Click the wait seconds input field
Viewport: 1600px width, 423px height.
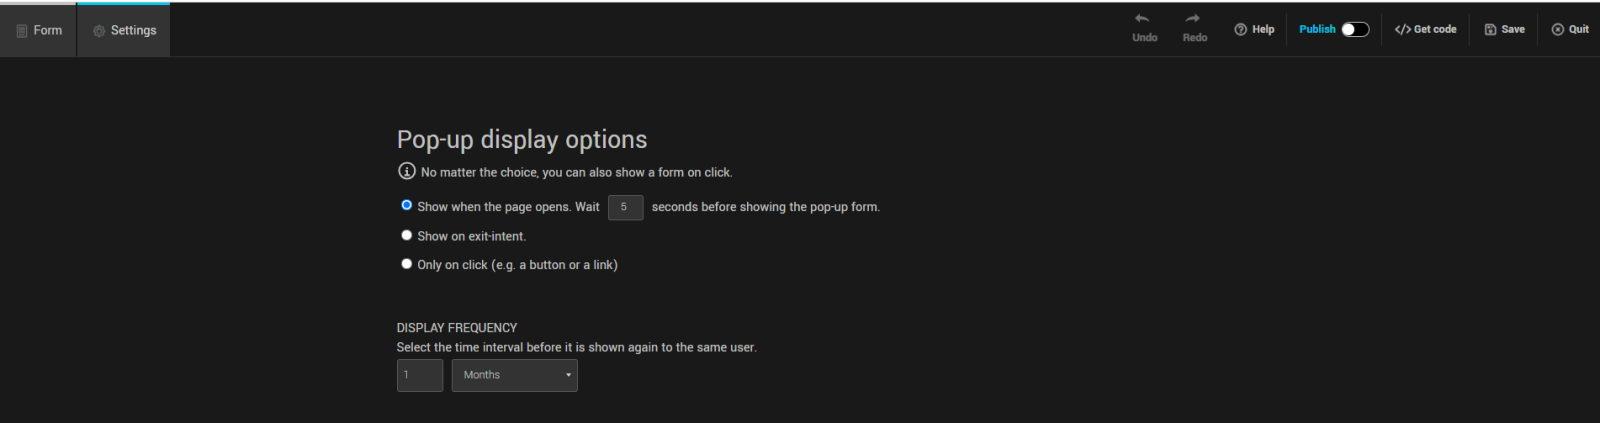625,207
